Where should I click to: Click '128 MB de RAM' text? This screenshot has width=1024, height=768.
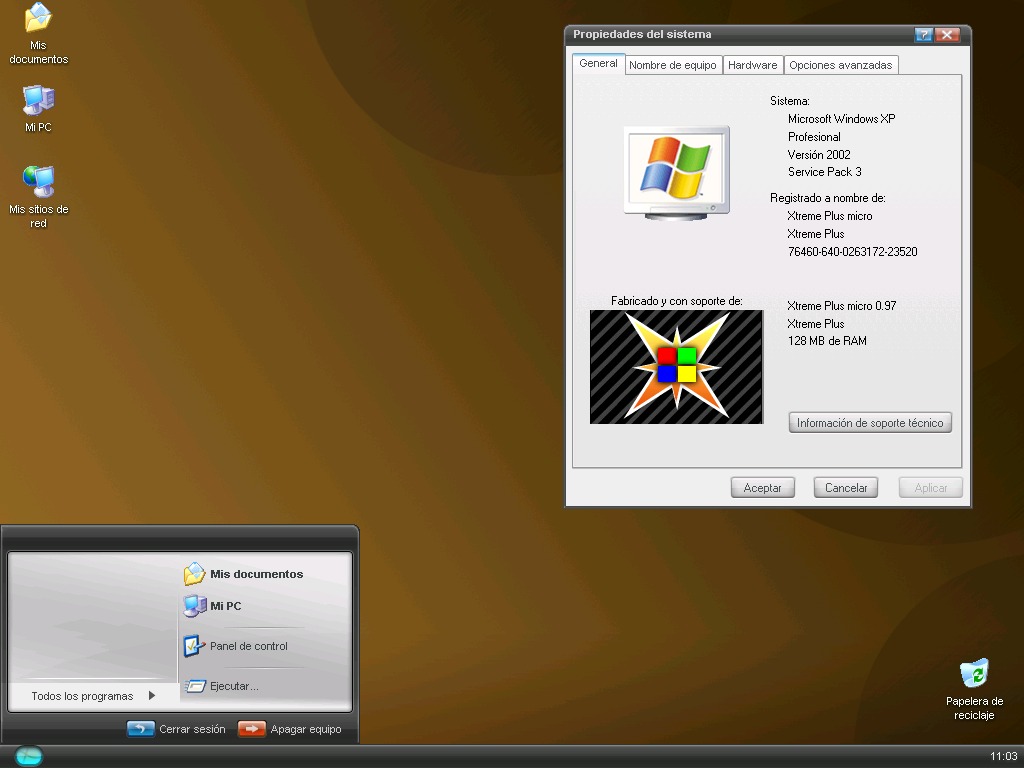pos(827,341)
